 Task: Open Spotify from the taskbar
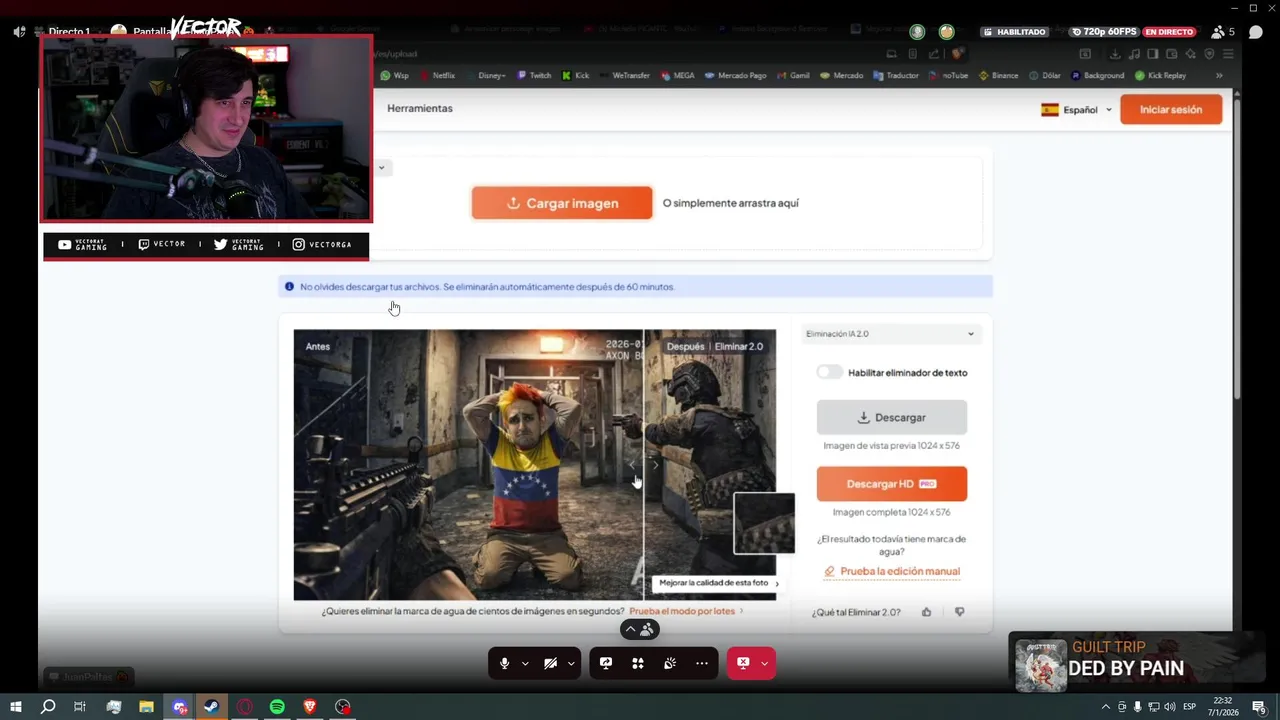(277, 707)
